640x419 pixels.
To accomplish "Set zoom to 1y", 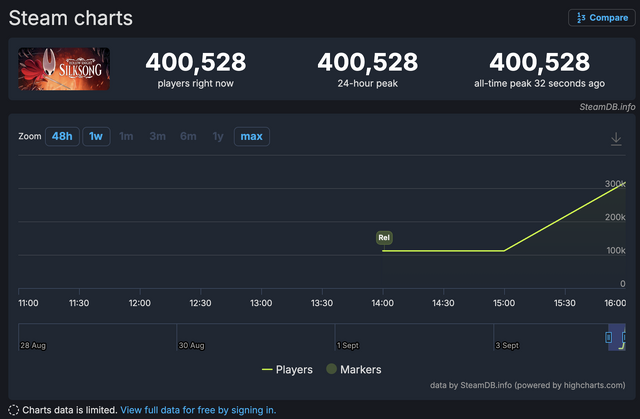I will 218,136.
